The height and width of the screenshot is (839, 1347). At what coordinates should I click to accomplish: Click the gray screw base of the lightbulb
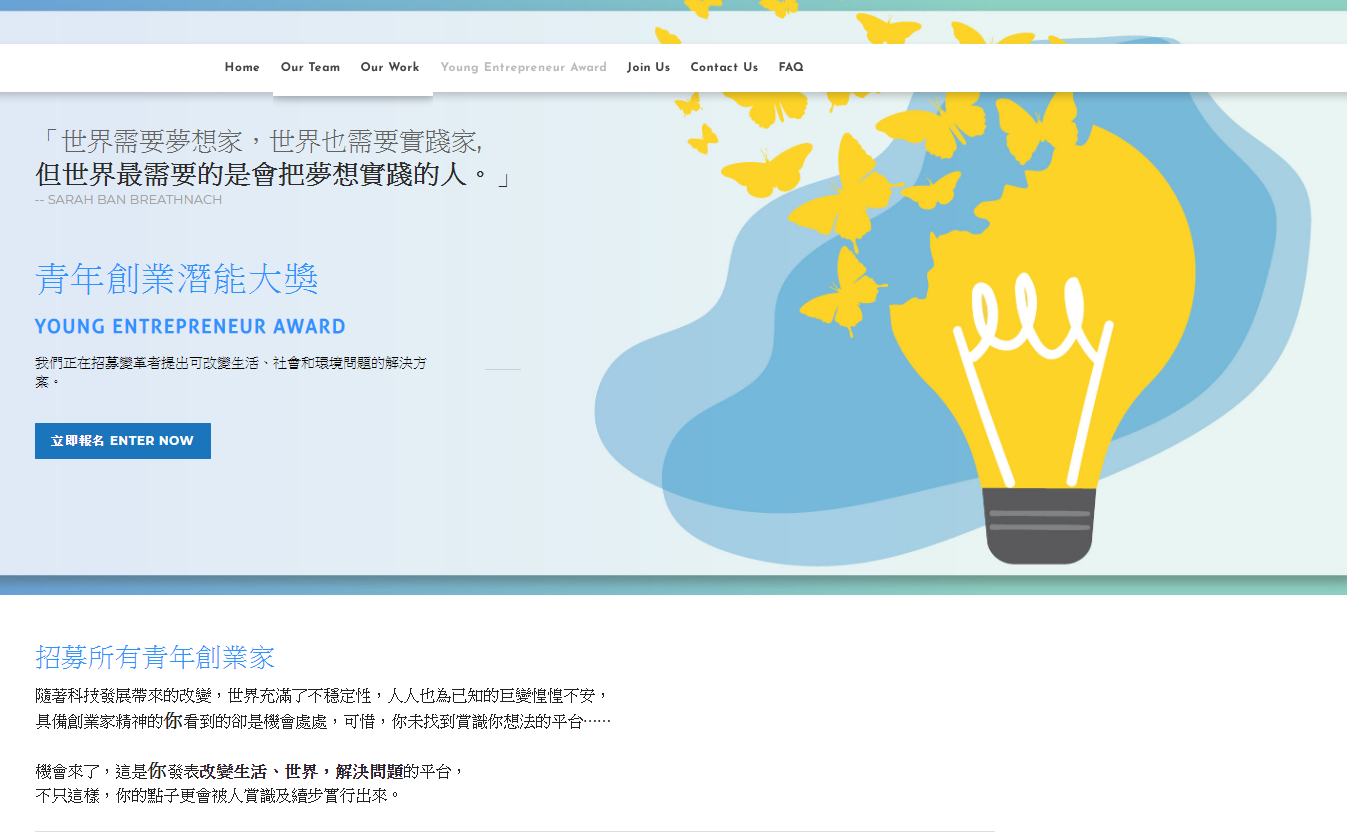pos(1039,525)
